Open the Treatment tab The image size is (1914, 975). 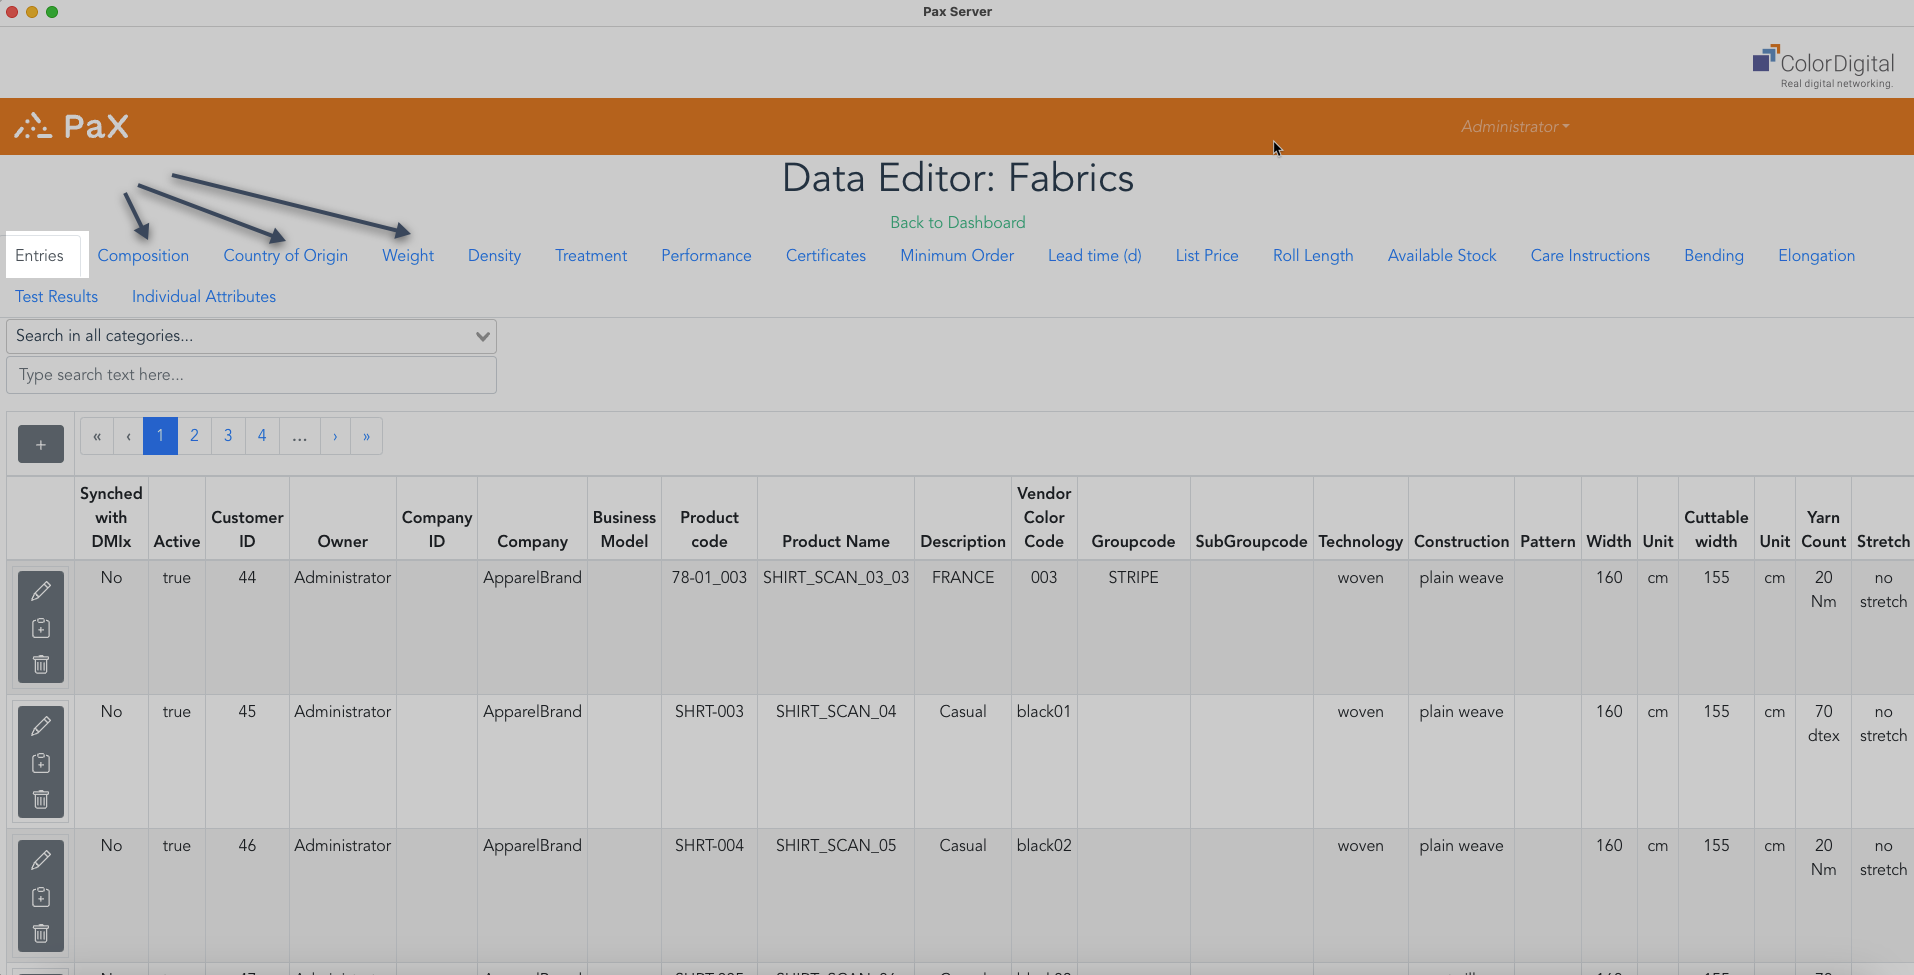pos(591,256)
